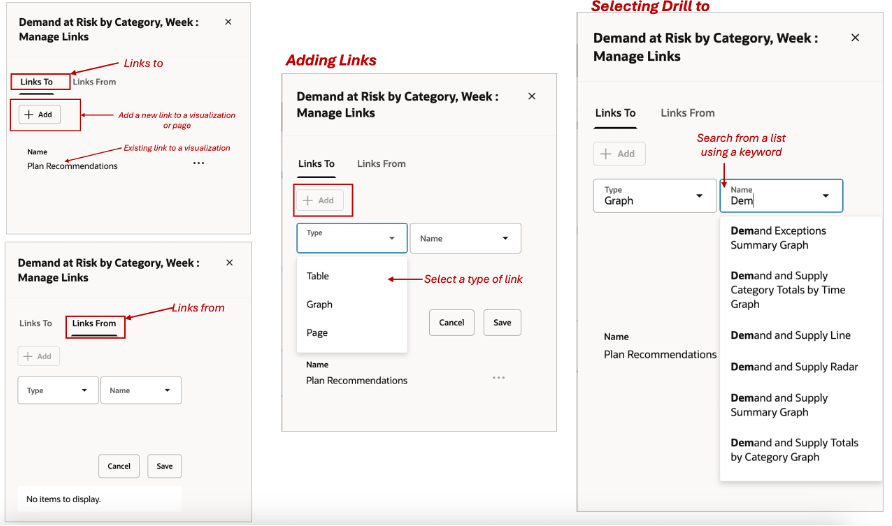Select Links From tab in bottom-left dialog

(94, 323)
